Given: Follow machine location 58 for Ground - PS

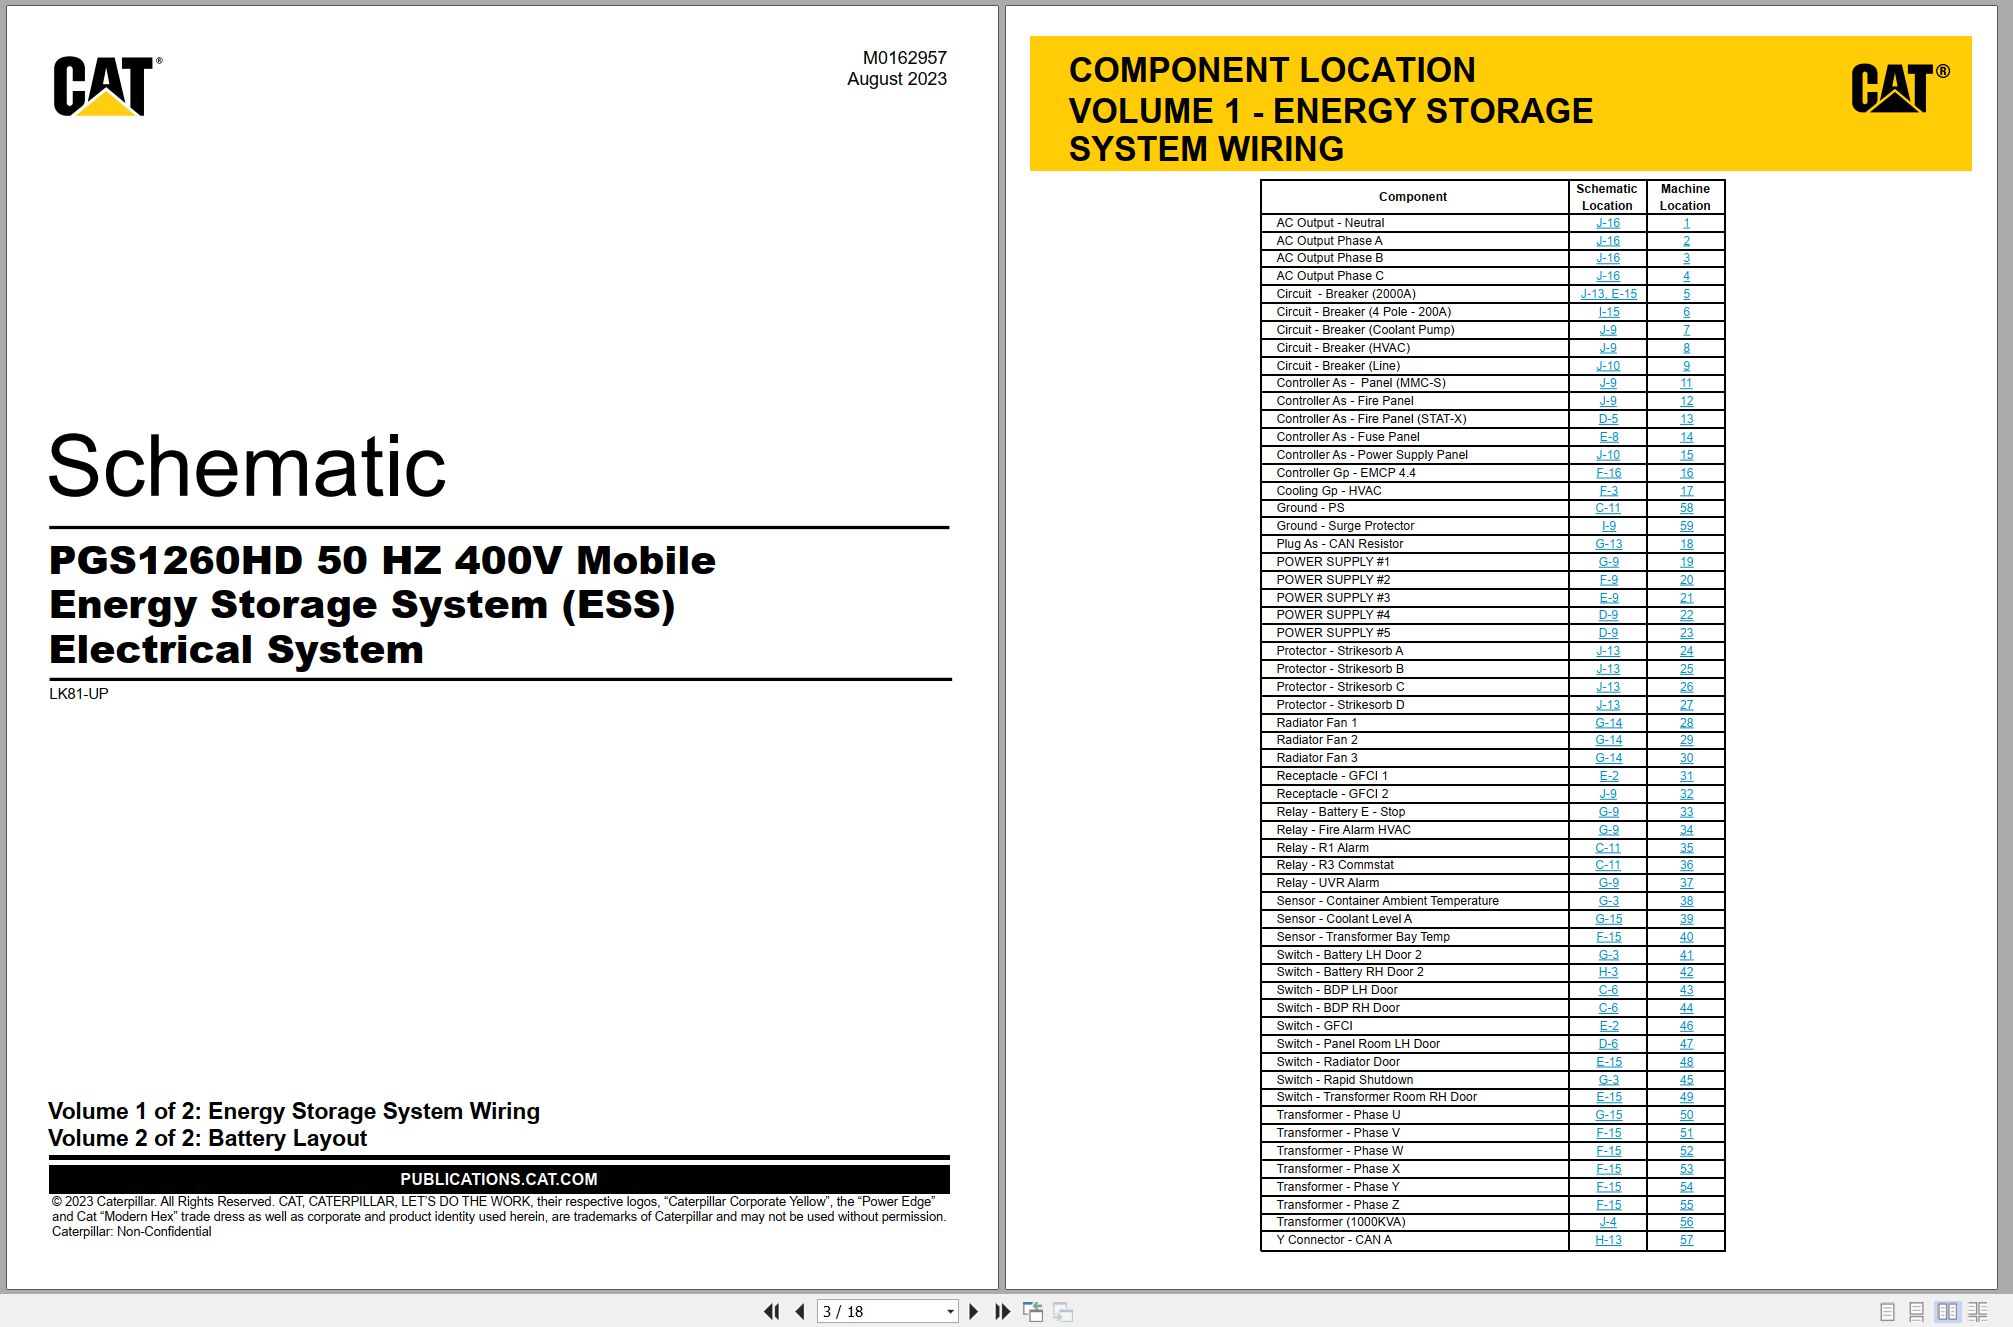Looking at the screenshot, I should [1686, 508].
